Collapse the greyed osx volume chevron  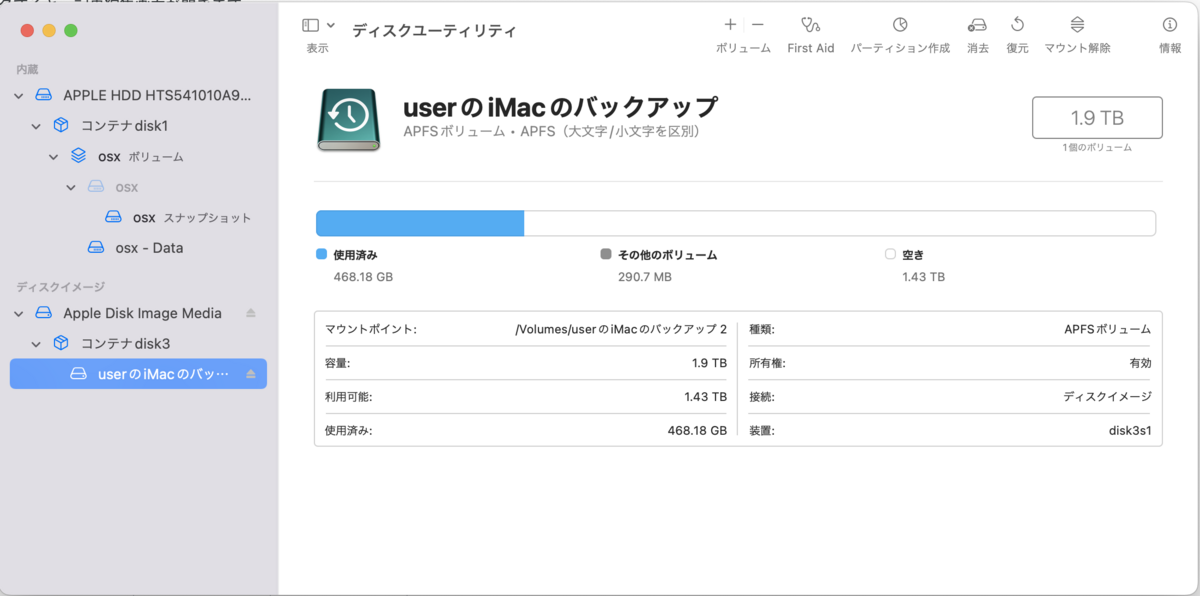(x=71, y=187)
